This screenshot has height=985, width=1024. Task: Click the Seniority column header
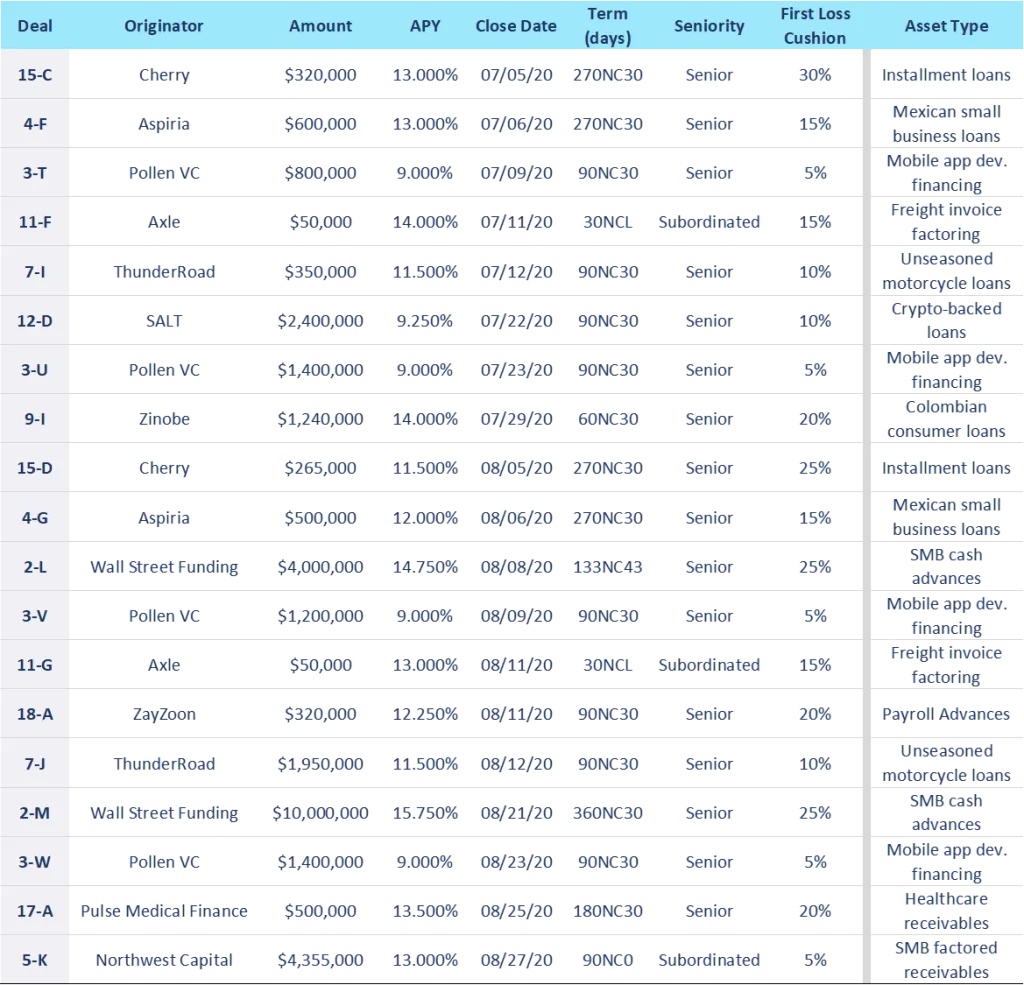click(709, 26)
